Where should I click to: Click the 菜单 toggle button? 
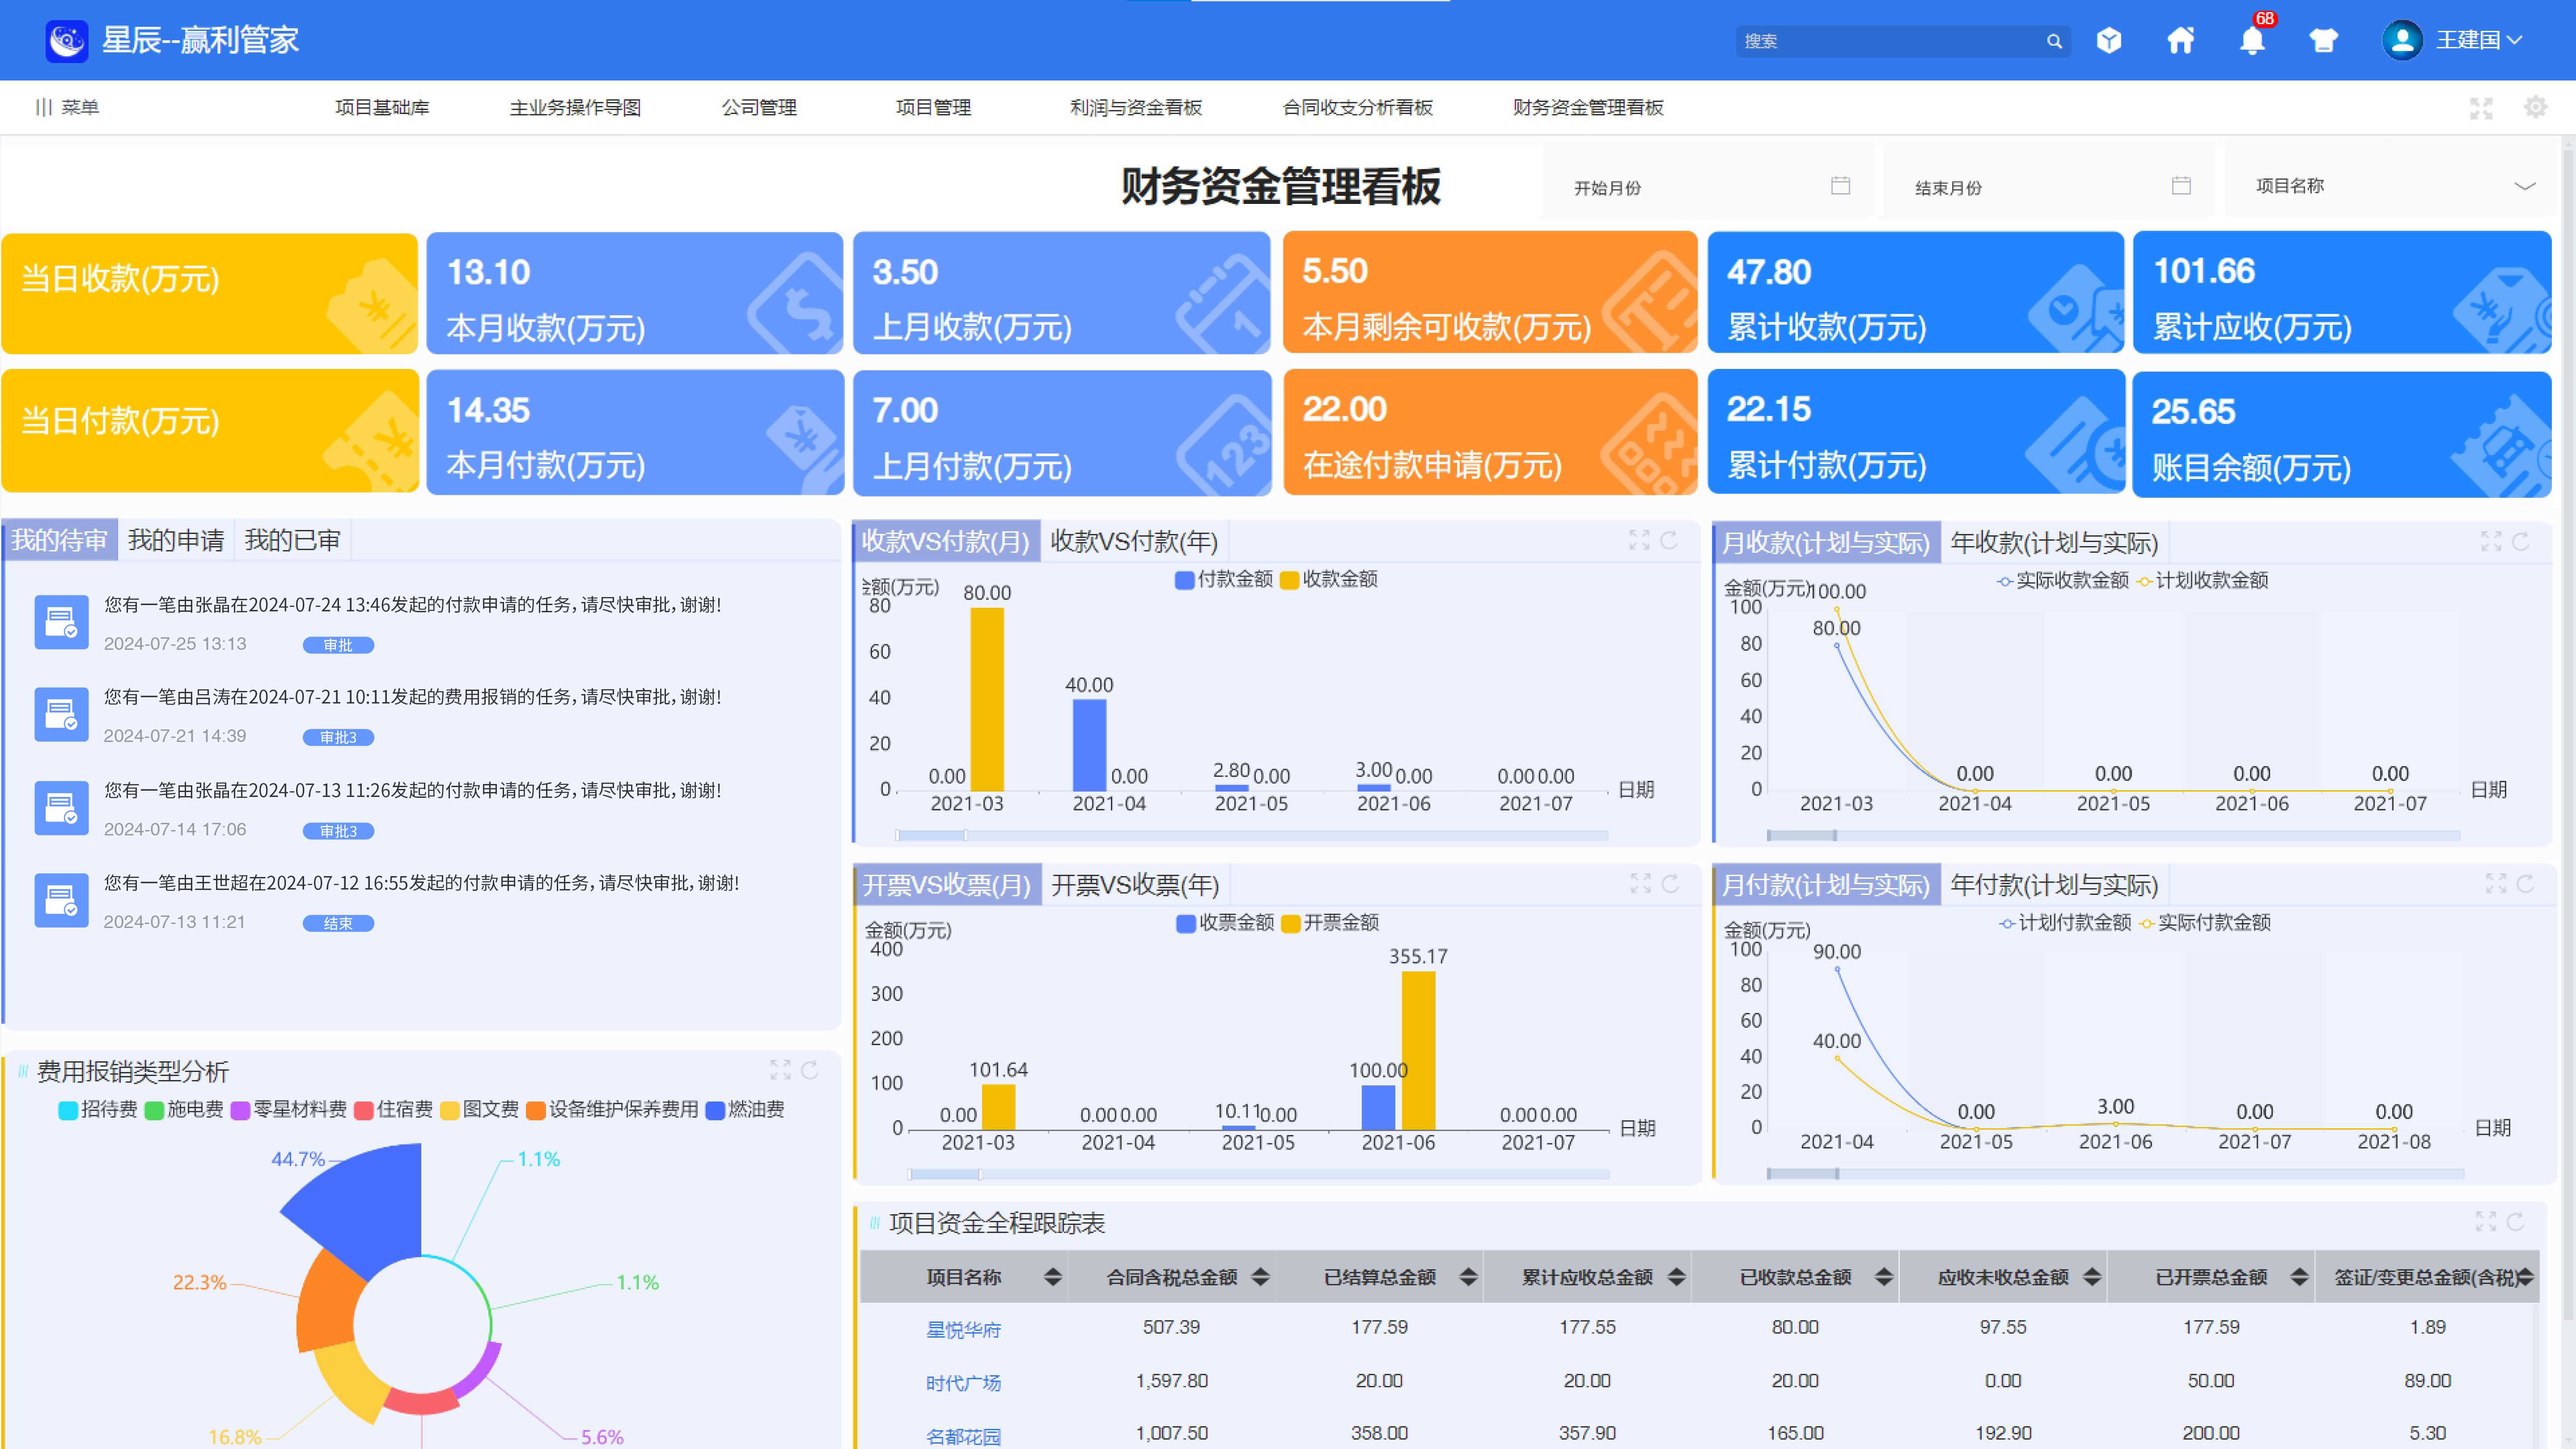[x=67, y=107]
